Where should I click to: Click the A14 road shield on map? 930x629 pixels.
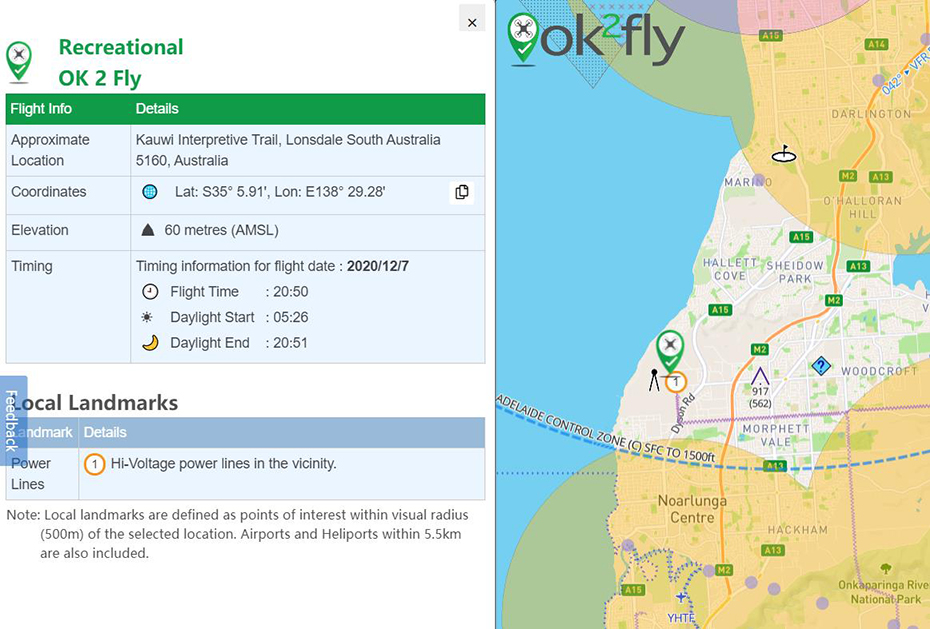tap(877, 44)
